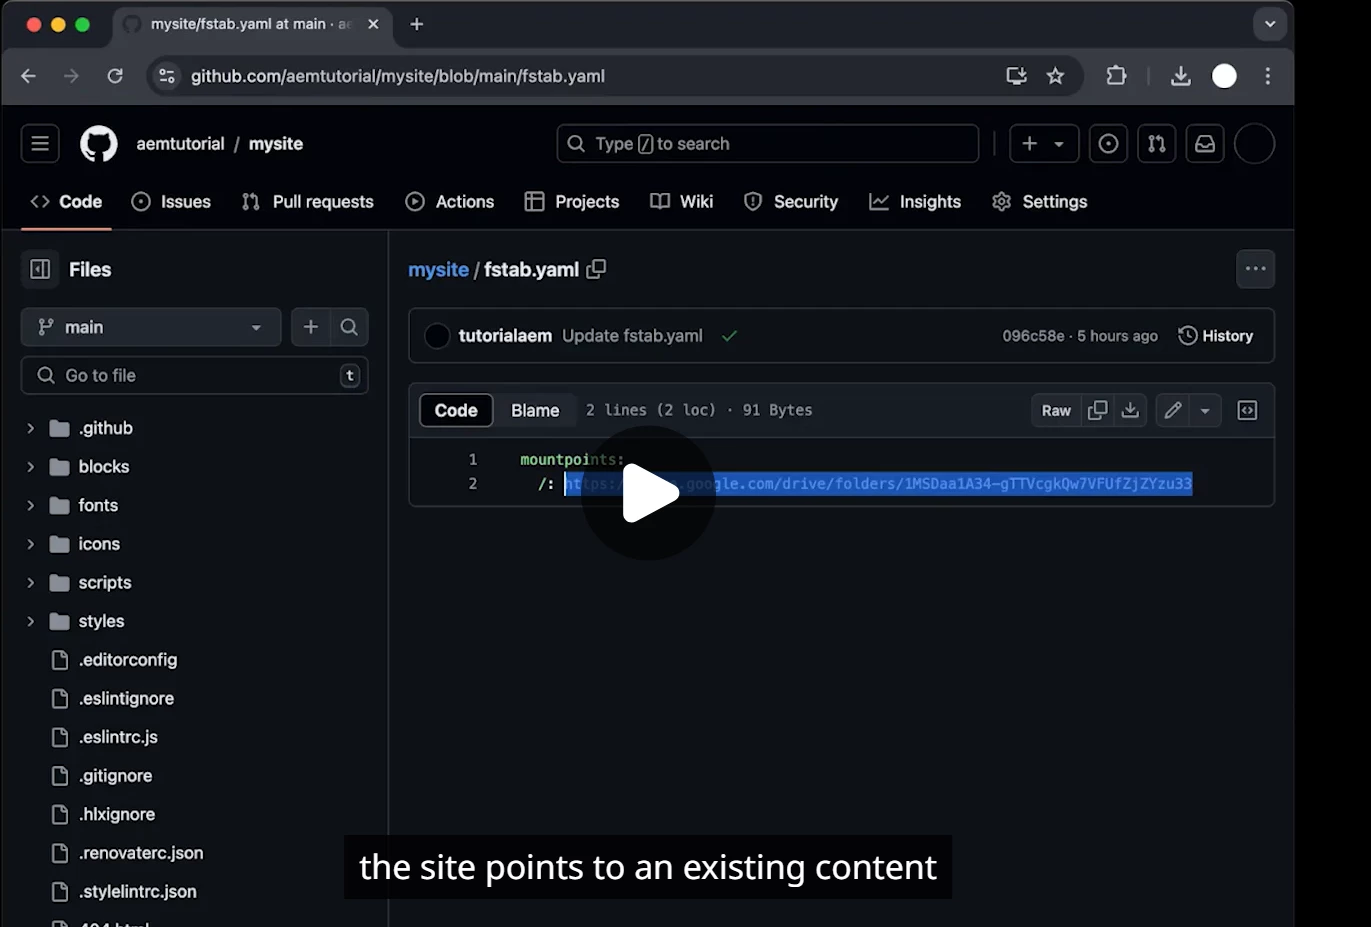Open the Settings repository tab
Image resolution: width=1371 pixels, height=927 pixels.
(1040, 202)
